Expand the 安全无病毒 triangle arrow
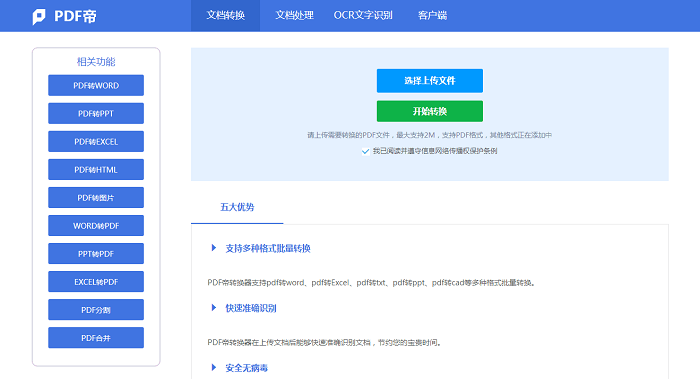Screen dimensions: 700x379 click(214, 367)
